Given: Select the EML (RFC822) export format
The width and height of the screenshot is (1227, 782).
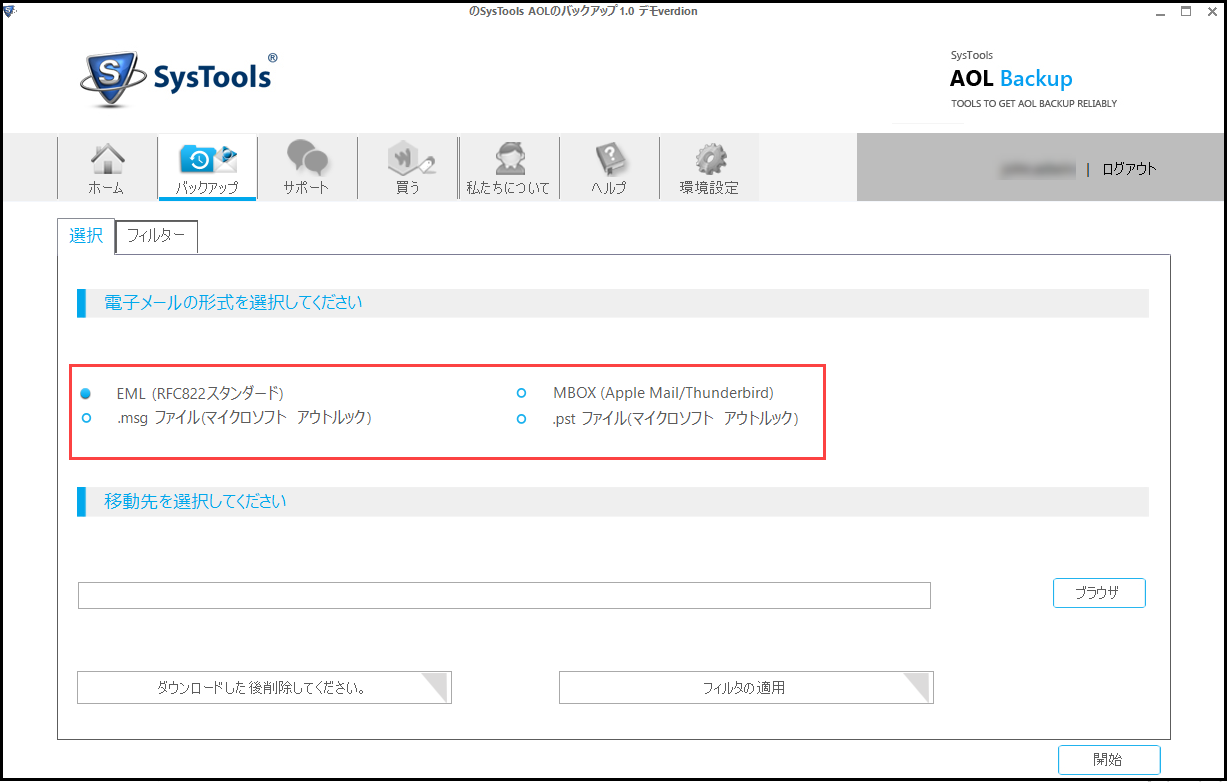Looking at the screenshot, I should pyautogui.click(x=85, y=393).
